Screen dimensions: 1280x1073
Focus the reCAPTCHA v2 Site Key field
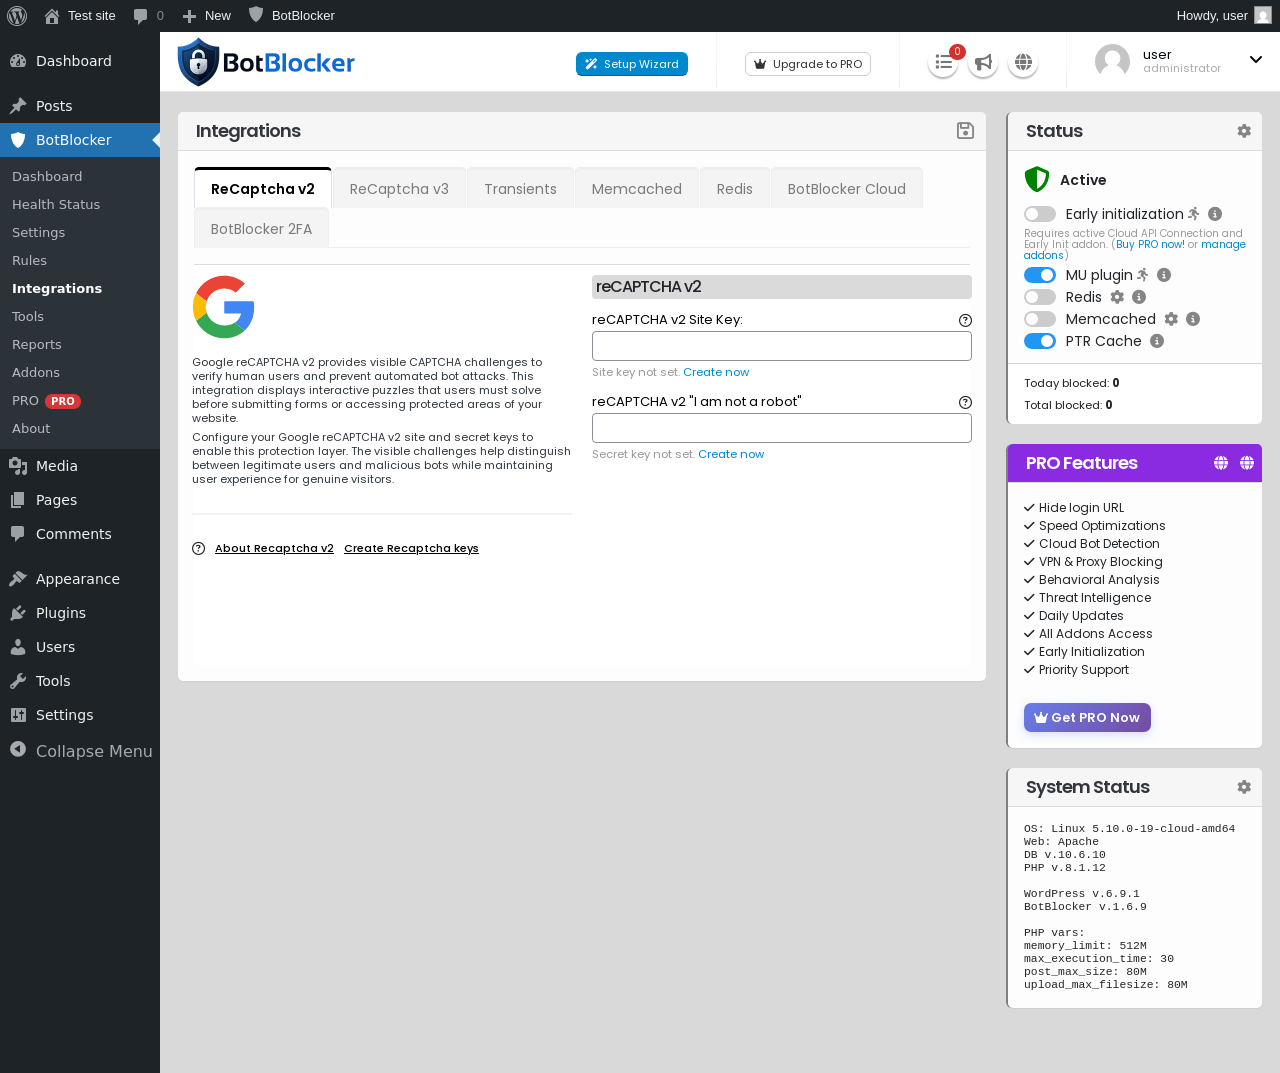782,346
